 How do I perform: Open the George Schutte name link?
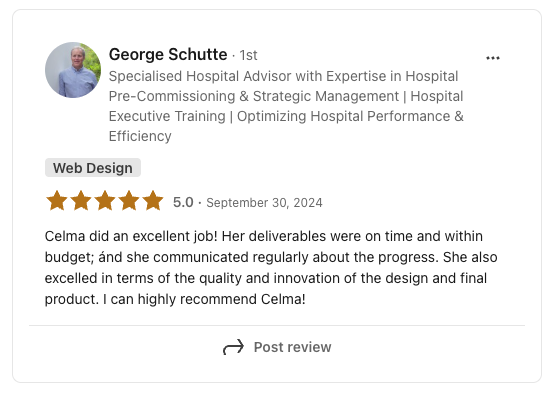(168, 55)
